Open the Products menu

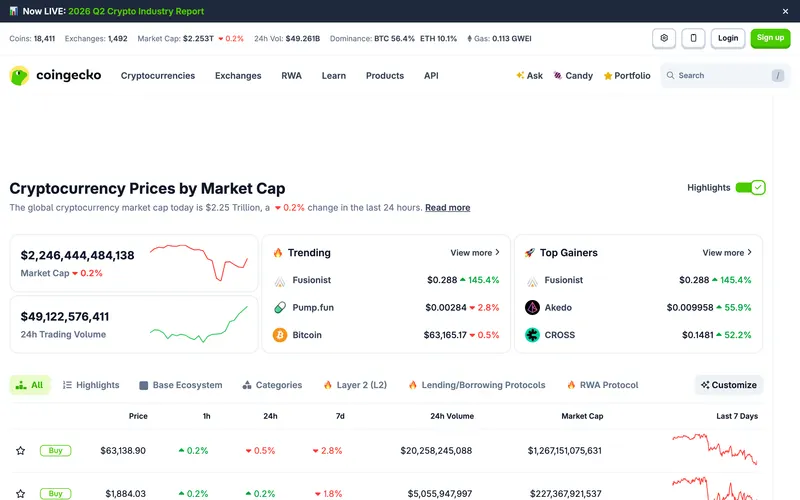(385, 76)
